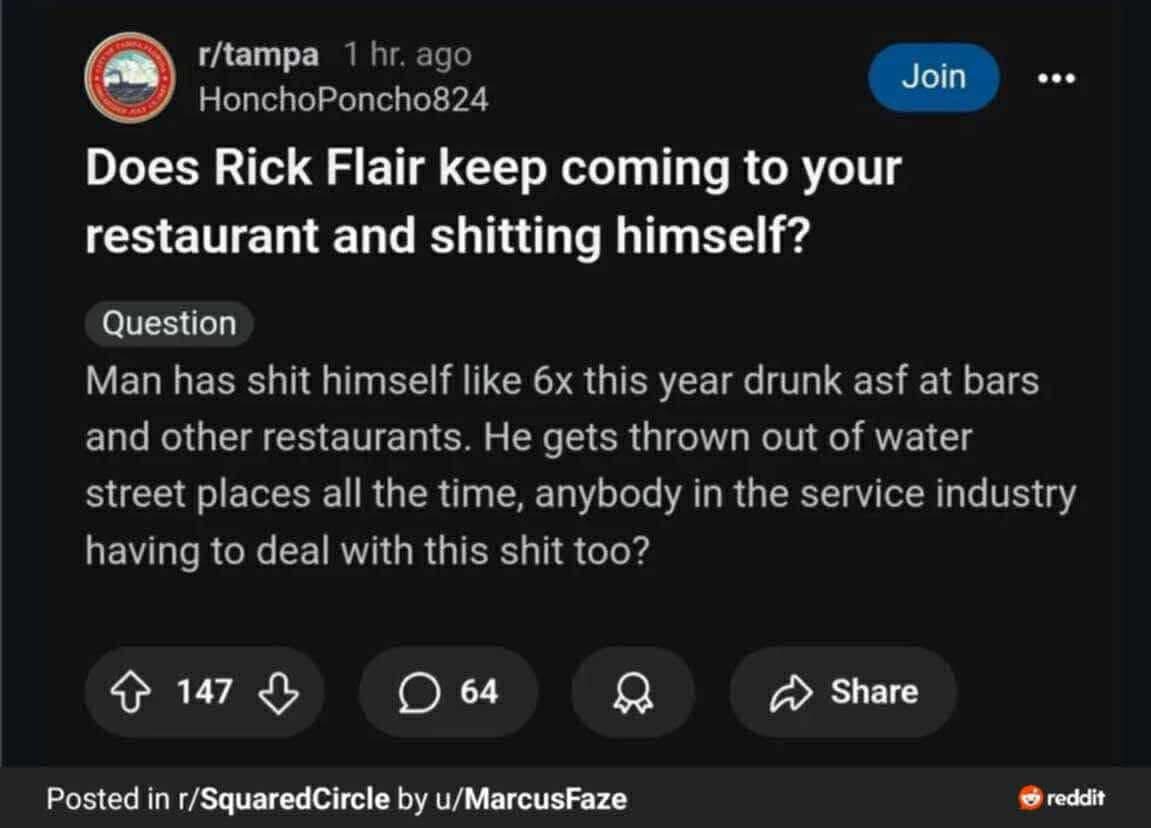Join the r/tampa community
Viewport: 1151px width, 828px height.
click(x=933, y=77)
